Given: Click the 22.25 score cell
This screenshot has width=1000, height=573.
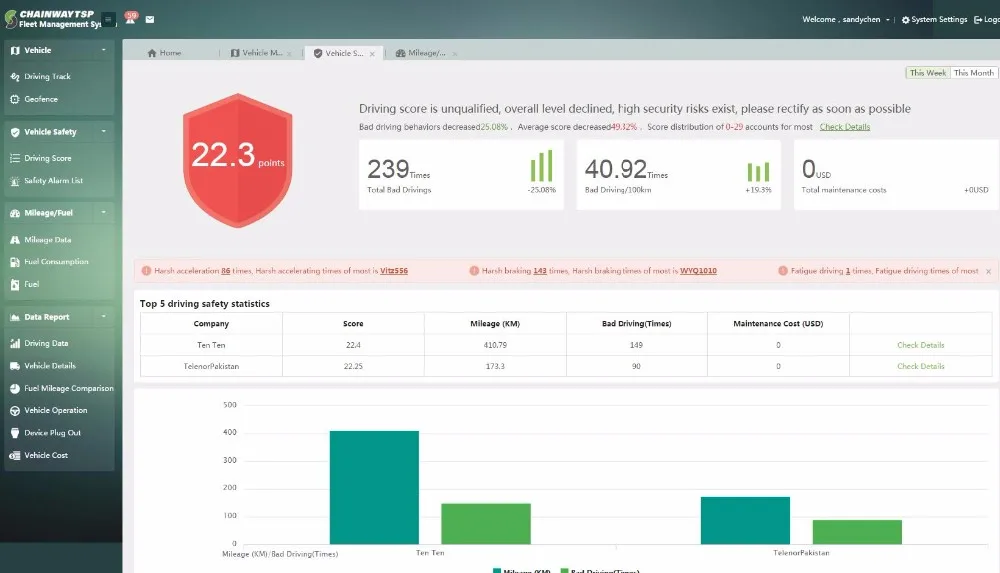Looking at the screenshot, I should tap(353, 366).
